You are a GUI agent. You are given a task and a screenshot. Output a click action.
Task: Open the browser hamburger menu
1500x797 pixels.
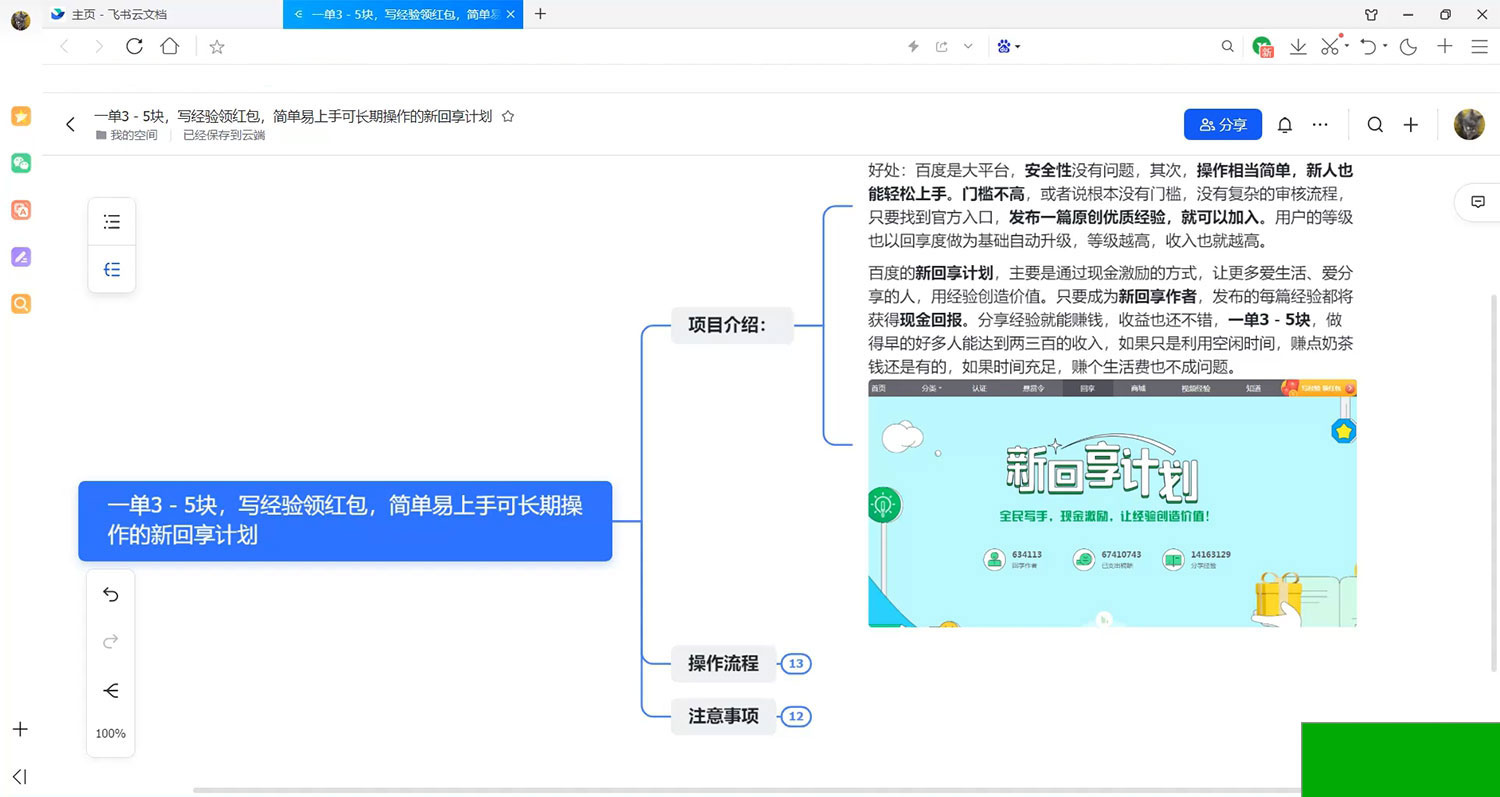tap(1480, 46)
